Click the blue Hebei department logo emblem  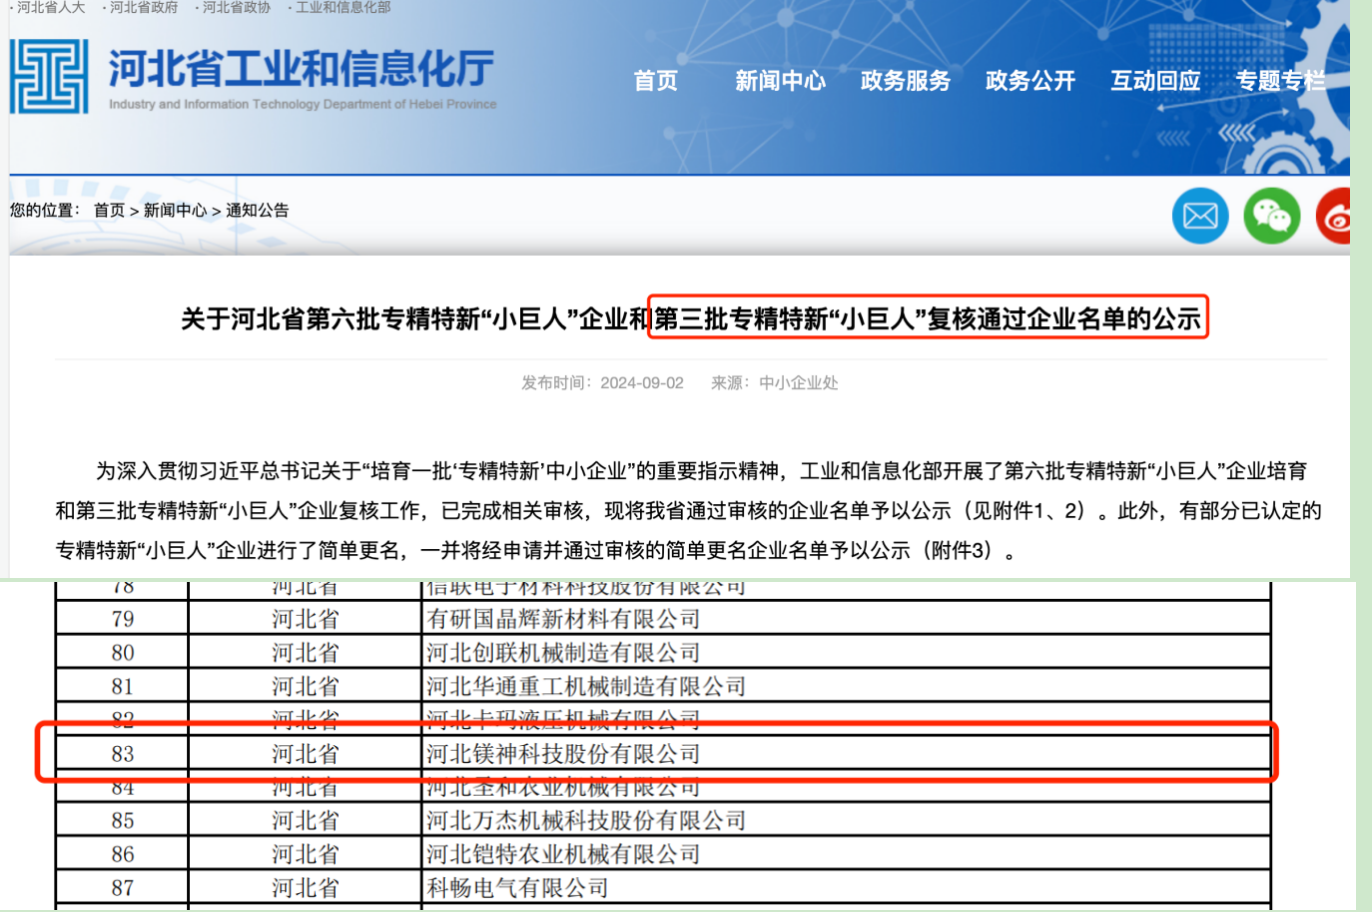coord(49,76)
